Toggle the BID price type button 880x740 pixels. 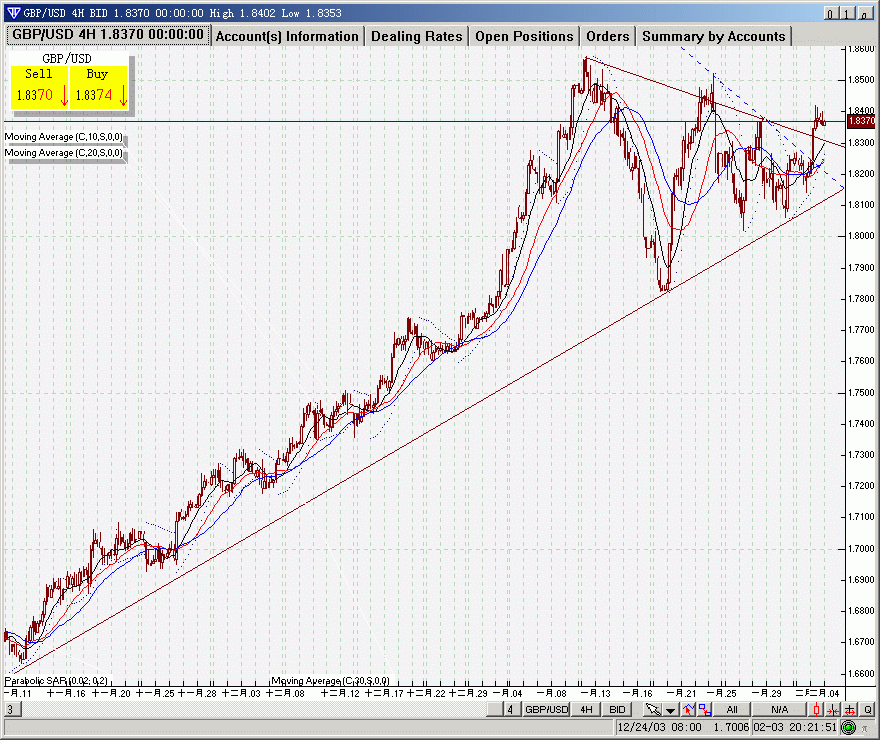(617, 710)
